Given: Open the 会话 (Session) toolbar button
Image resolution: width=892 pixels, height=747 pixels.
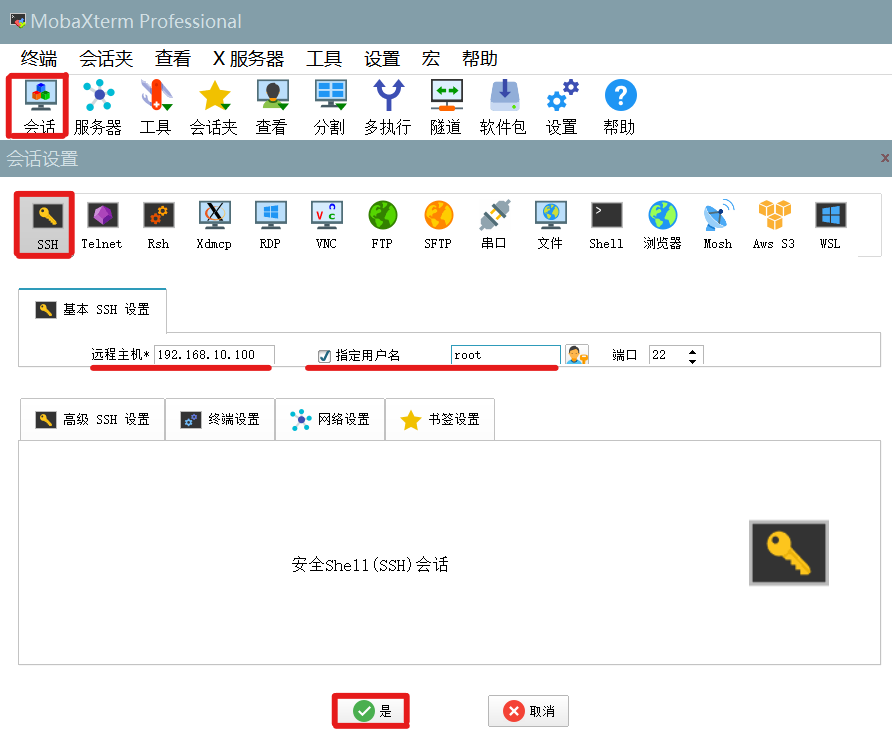Looking at the screenshot, I should coord(40,107).
